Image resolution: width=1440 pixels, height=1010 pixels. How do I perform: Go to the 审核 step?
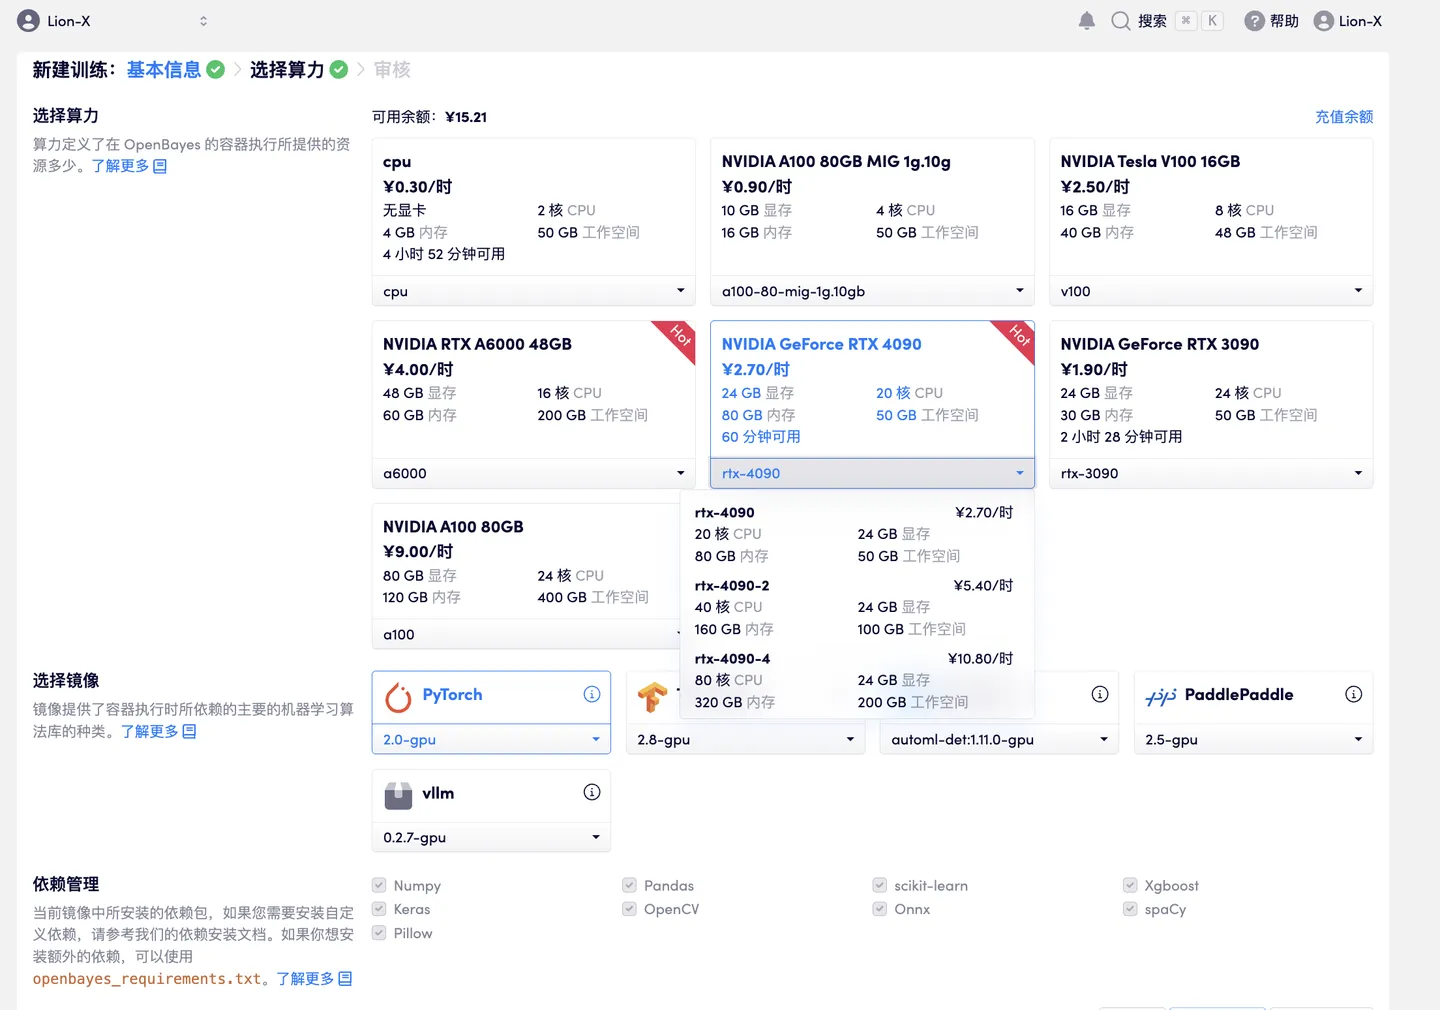[x=391, y=69]
